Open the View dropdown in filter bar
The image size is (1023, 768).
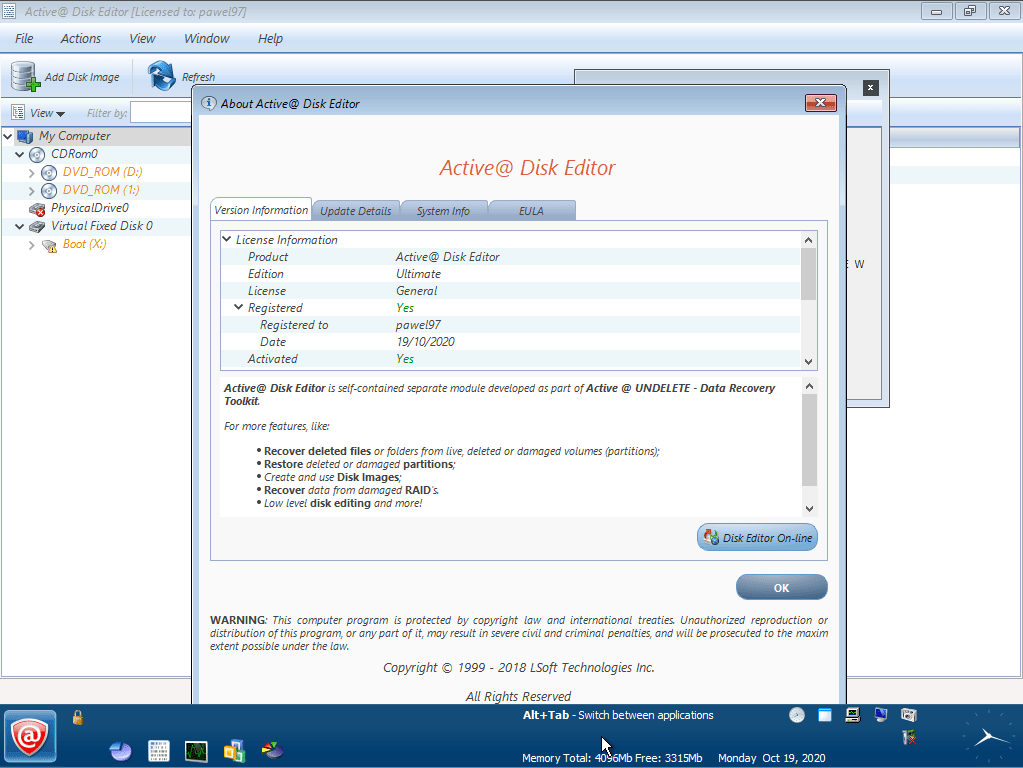48,113
